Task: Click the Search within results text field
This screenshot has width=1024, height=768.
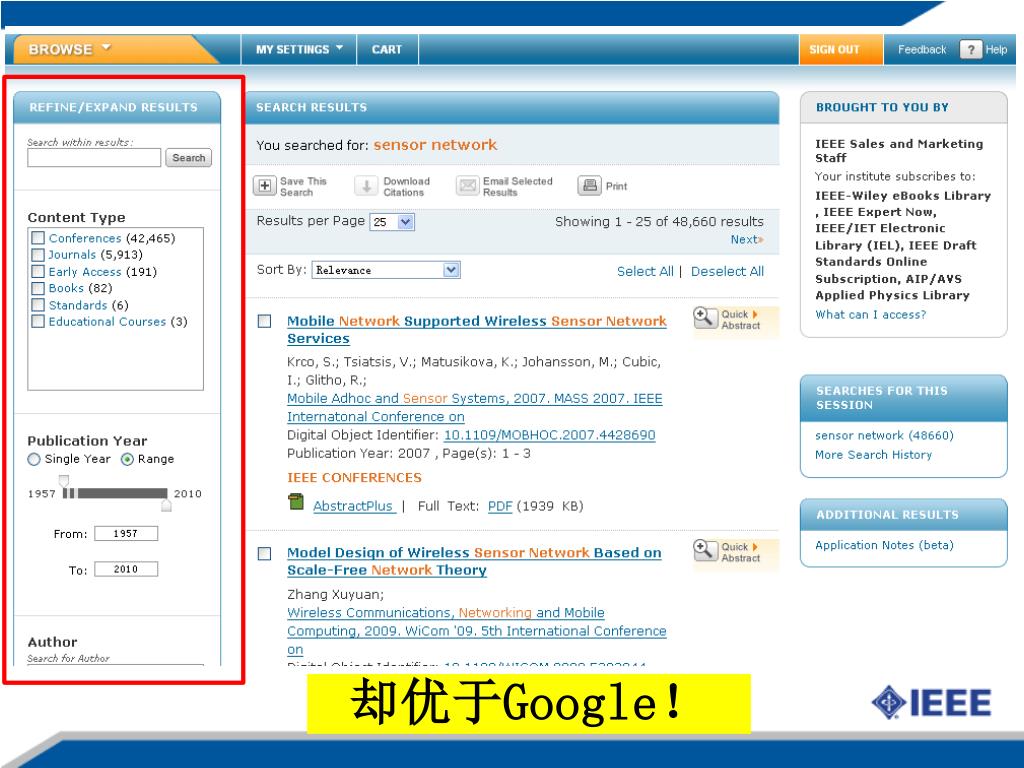Action: (94, 157)
